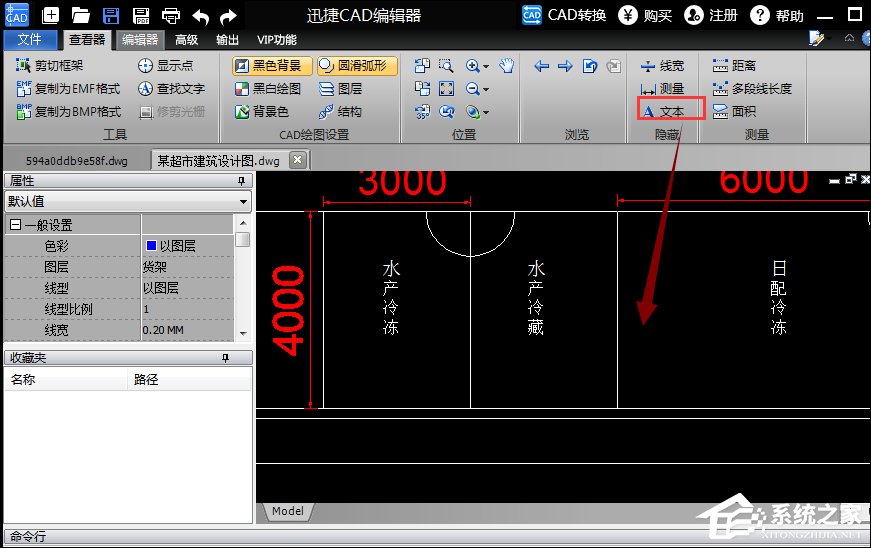Select the pan hand tool
The image size is (871, 548).
click(x=506, y=66)
